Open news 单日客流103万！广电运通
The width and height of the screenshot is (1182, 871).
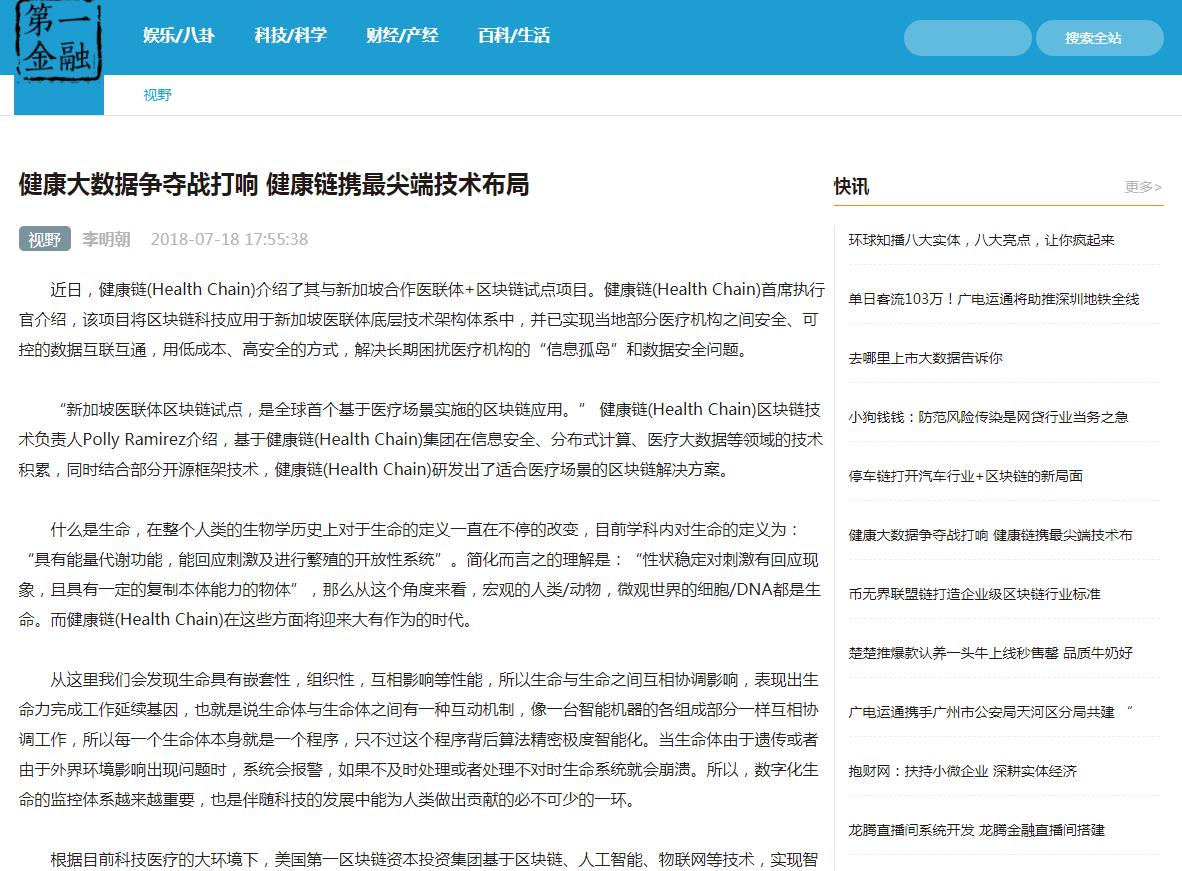(x=994, y=299)
